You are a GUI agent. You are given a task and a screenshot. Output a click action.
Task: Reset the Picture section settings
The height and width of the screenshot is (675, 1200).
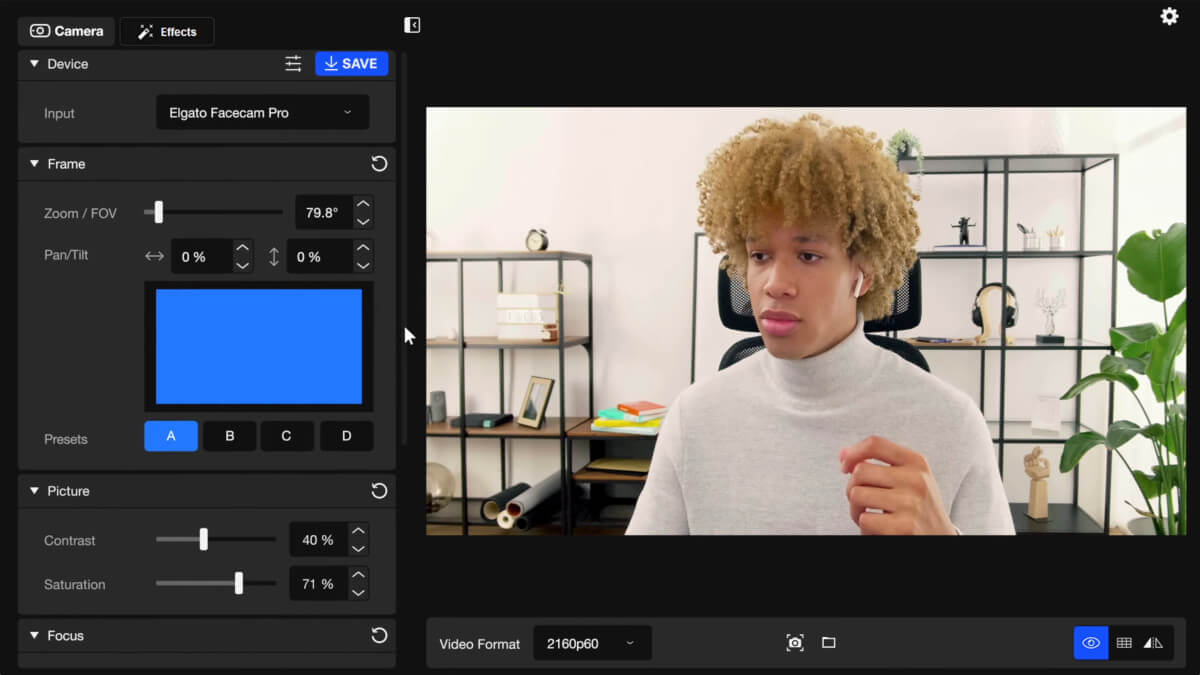tap(379, 491)
